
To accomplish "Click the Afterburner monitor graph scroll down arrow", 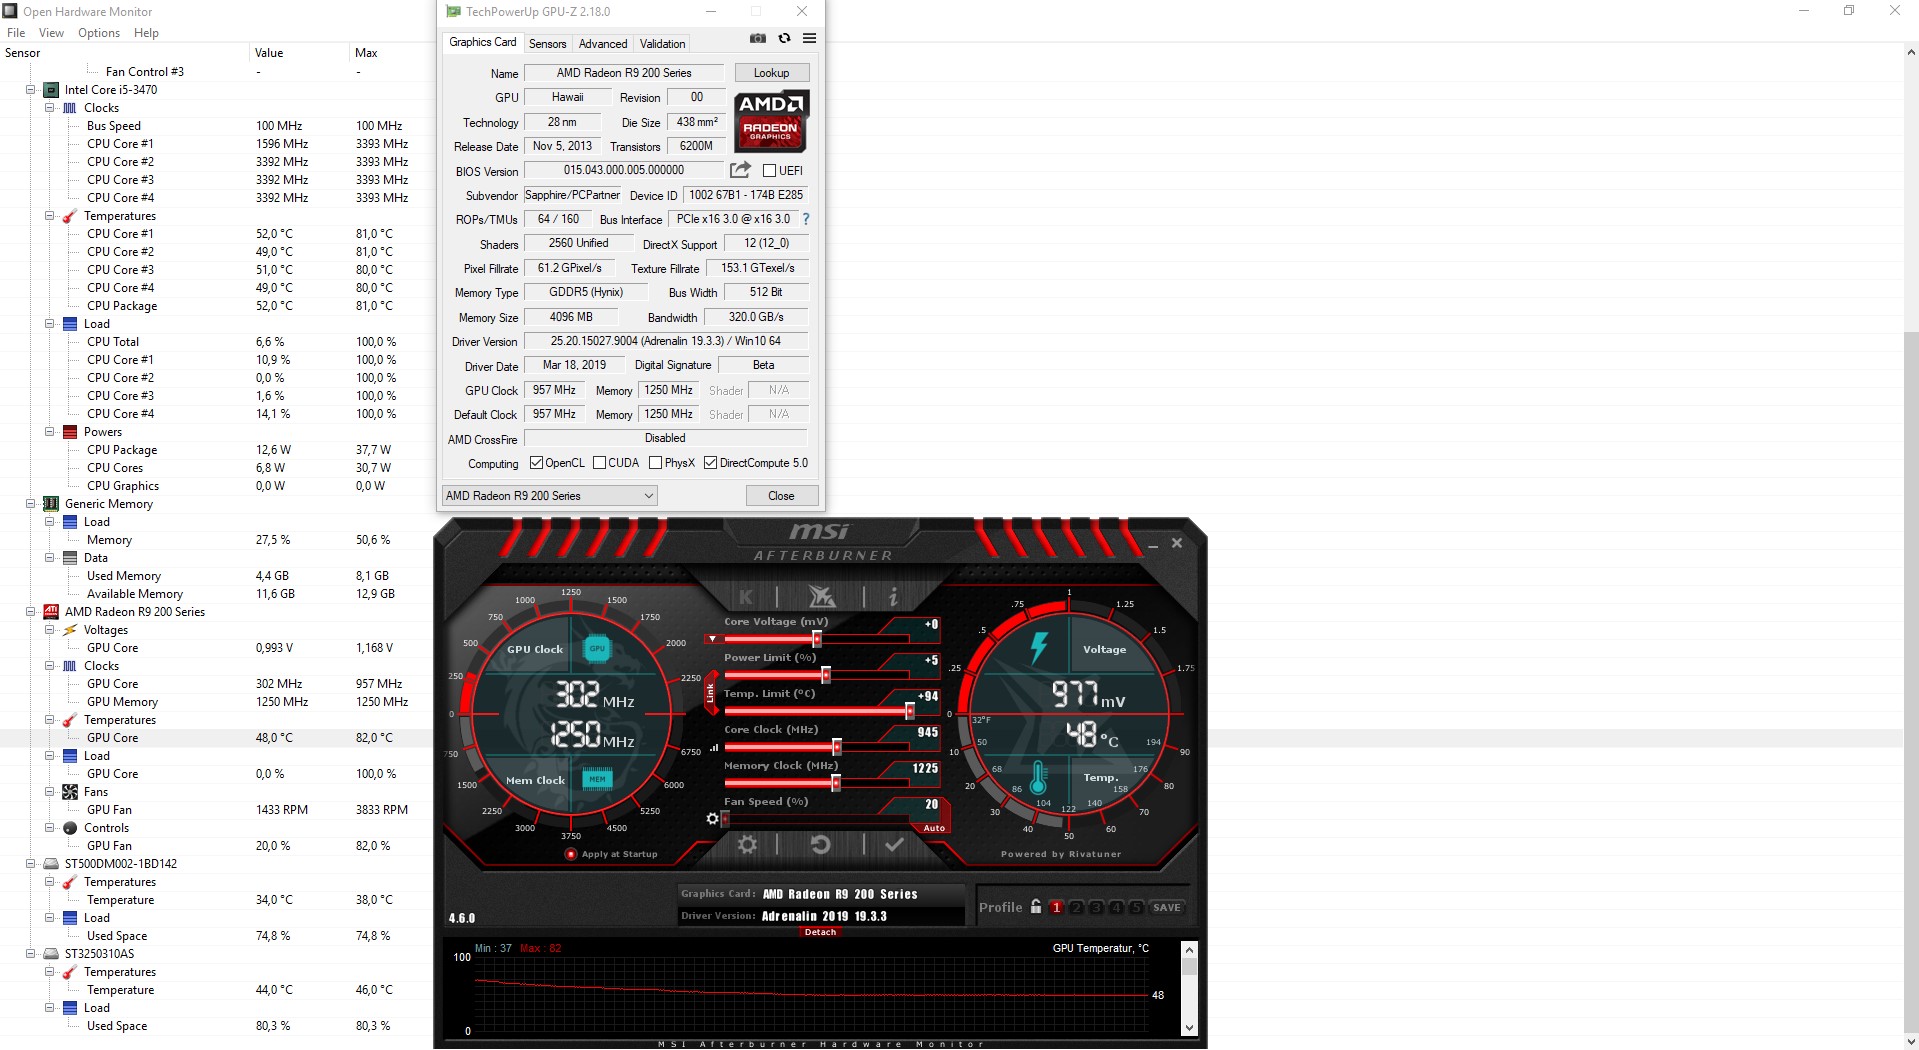I will pos(1189,1027).
